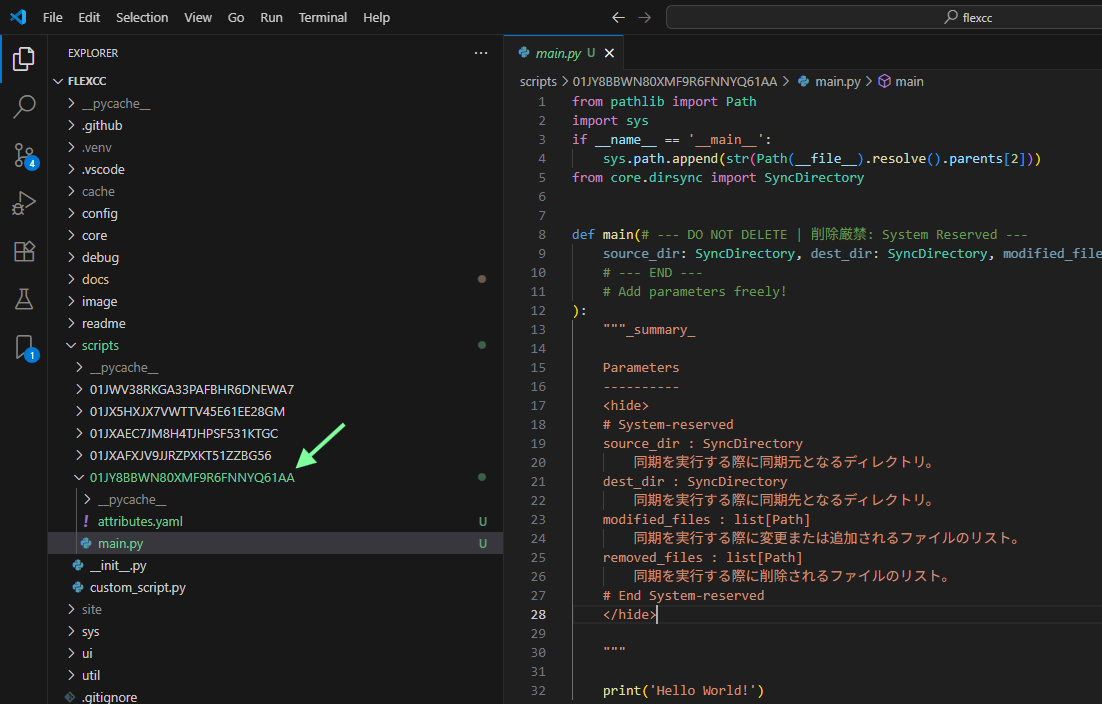Open the Run menu
Image resolution: width=1102 pixels, height=704 pixels.
271,17
